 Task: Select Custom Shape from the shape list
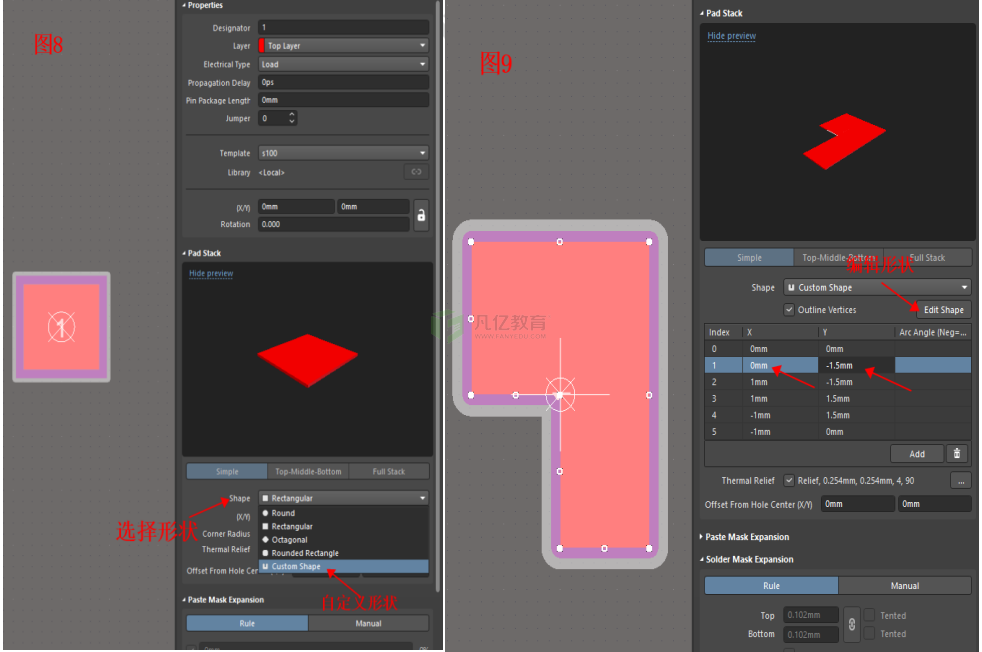(x=296, y=567)
